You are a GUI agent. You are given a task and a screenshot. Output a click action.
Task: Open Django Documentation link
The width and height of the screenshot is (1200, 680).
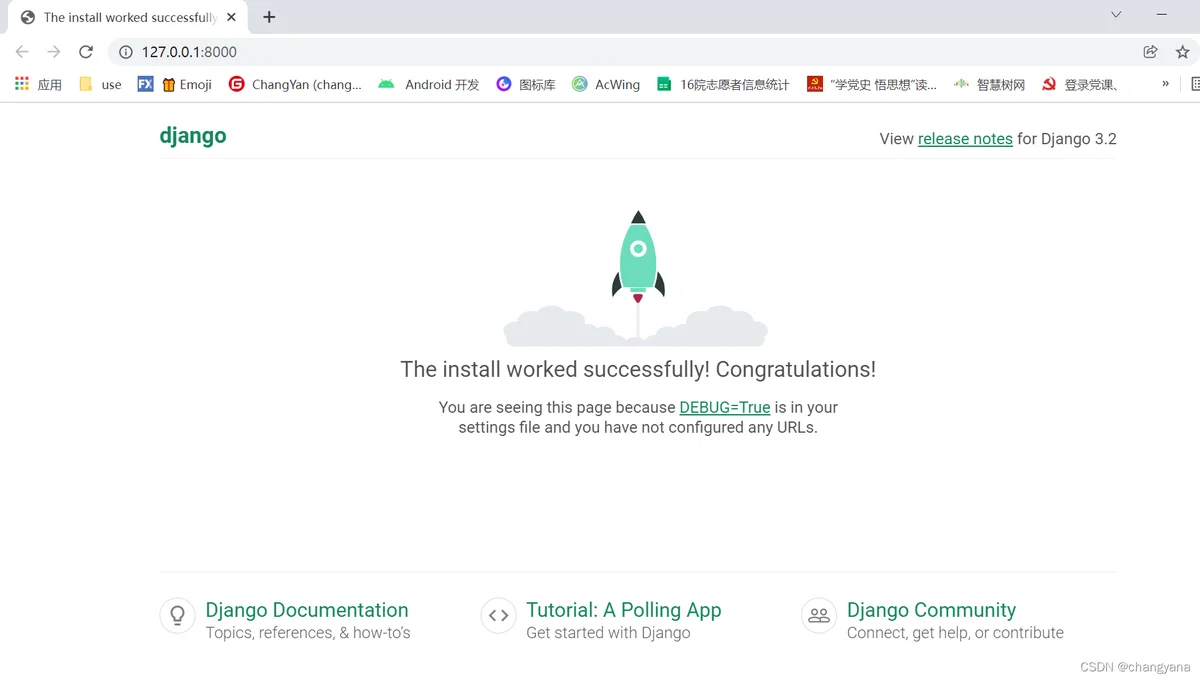click(x=307, y=610)
